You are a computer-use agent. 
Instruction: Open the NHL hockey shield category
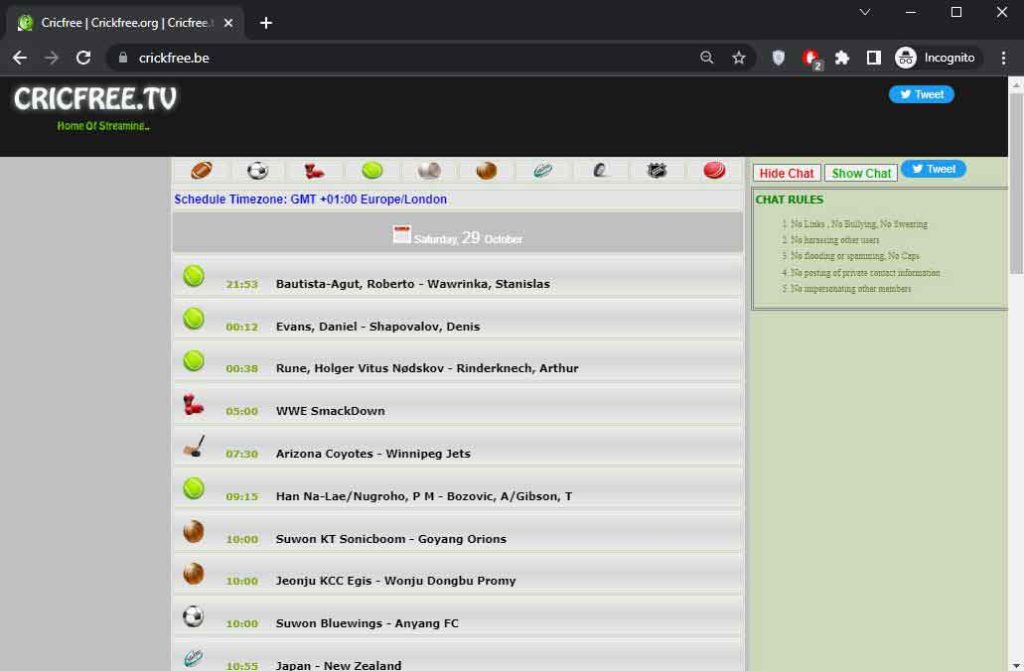point(657,171)
